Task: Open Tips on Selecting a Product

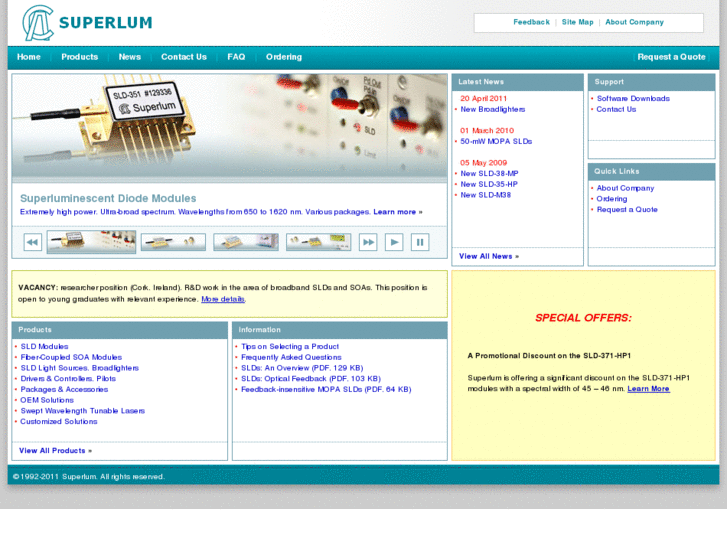Action: (290, 346)
